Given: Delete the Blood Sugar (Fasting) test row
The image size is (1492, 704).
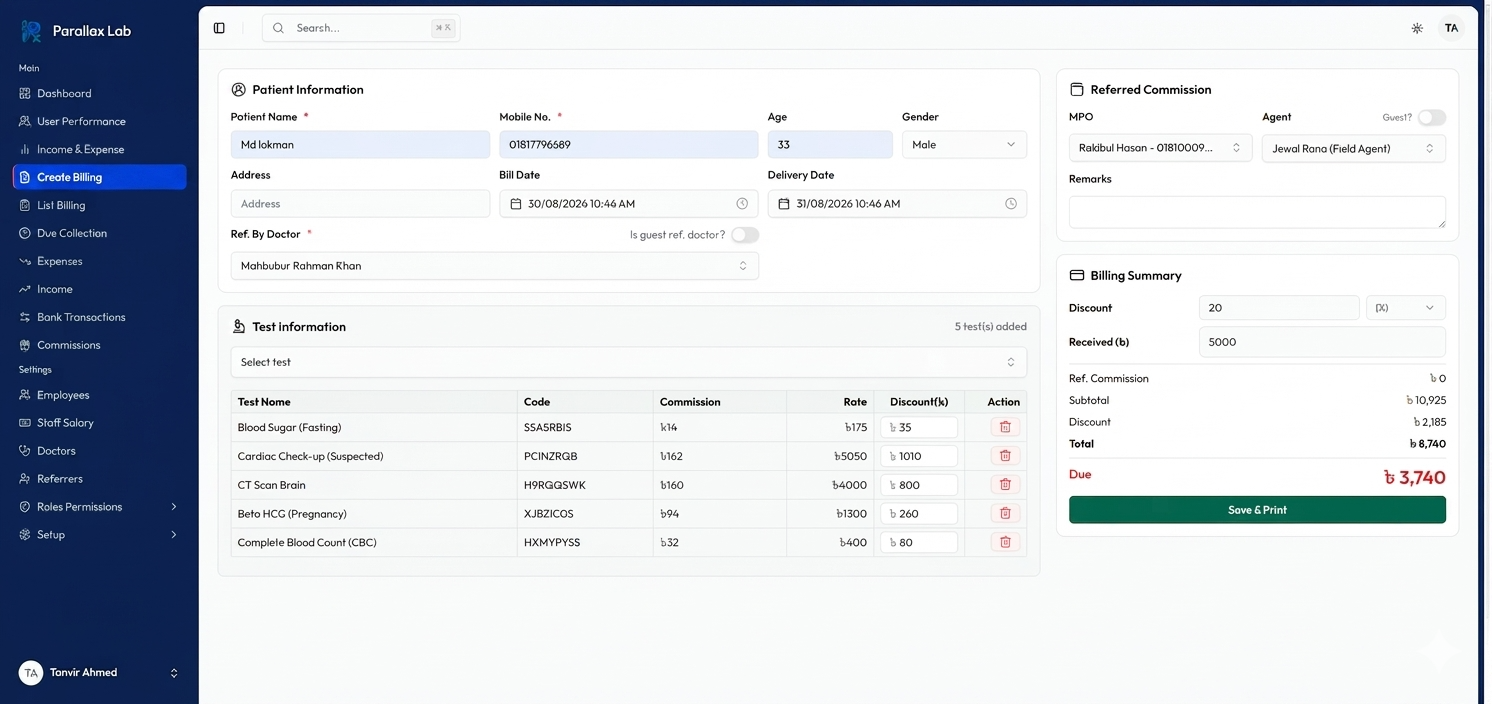Looking at the screenshot, I should click(1005, 427).
